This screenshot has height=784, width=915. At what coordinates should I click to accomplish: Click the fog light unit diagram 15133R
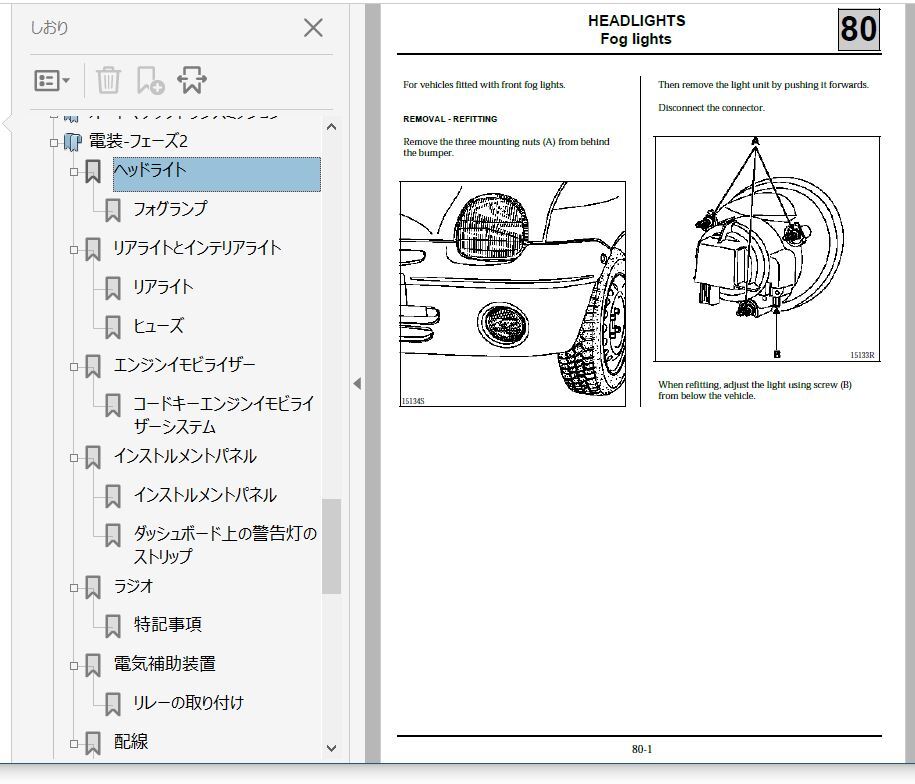coord(767,249)
